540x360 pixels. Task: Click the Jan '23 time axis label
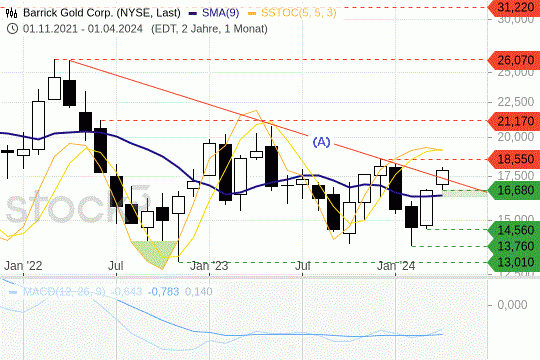click(209, 266)
